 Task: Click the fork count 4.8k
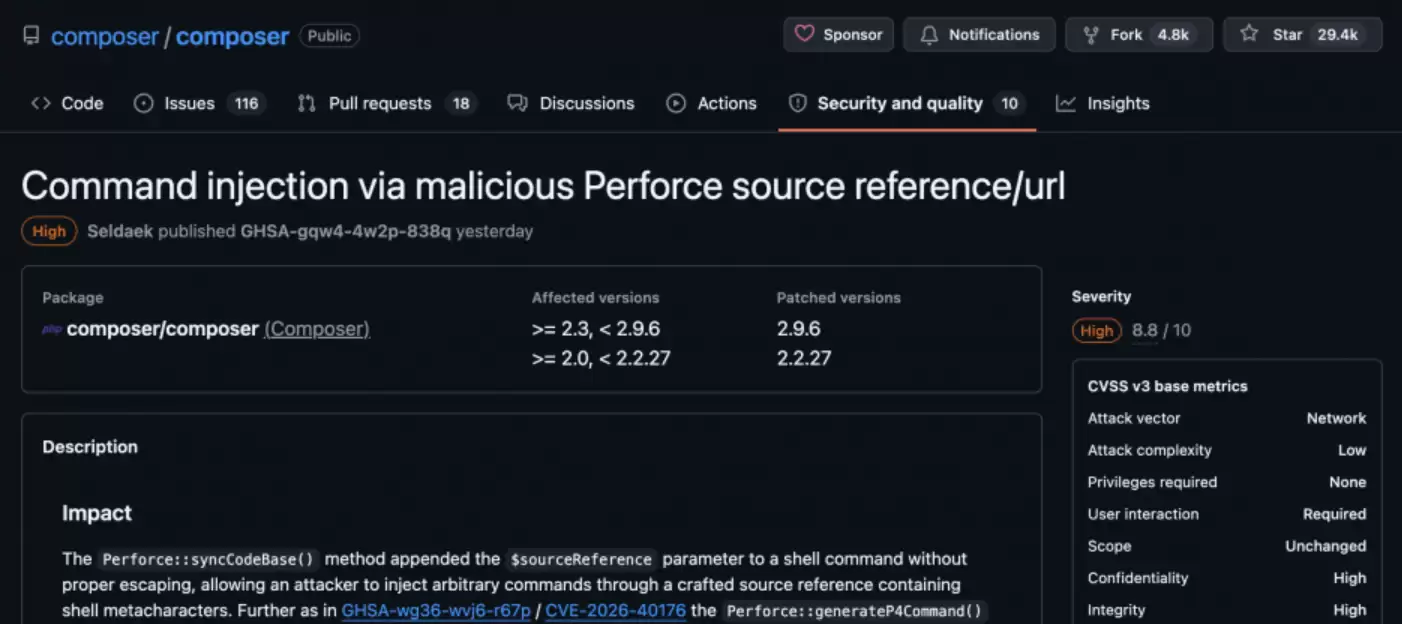click(1173, 34)
